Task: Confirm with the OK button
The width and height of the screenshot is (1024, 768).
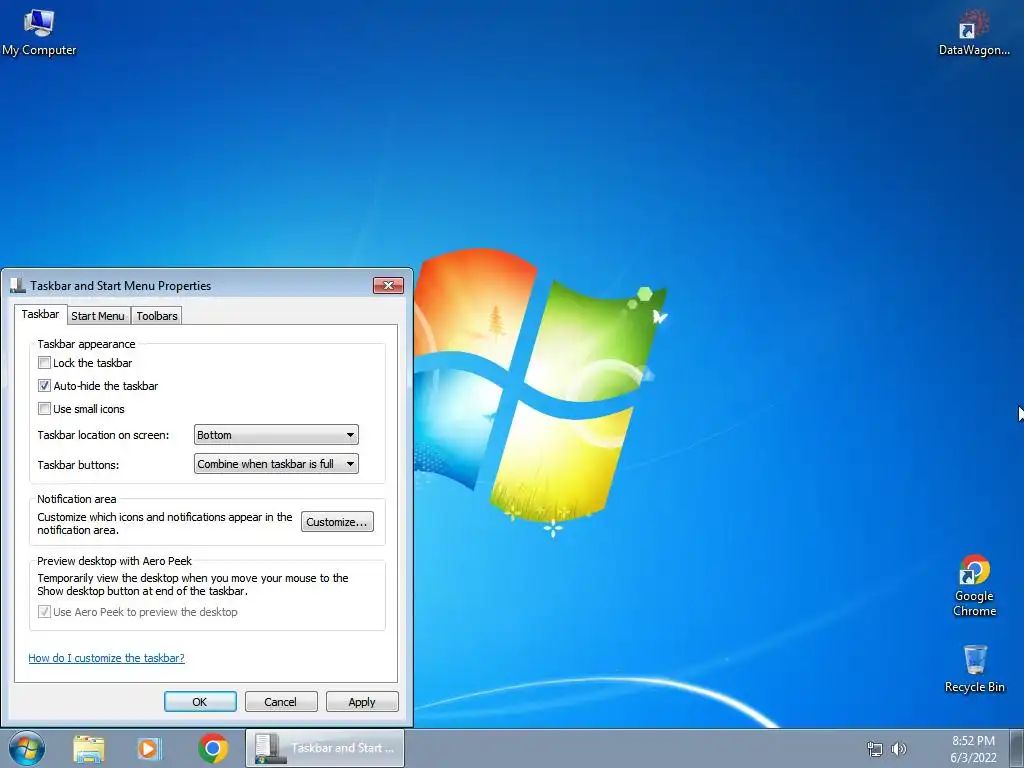Action: point(200,702)
